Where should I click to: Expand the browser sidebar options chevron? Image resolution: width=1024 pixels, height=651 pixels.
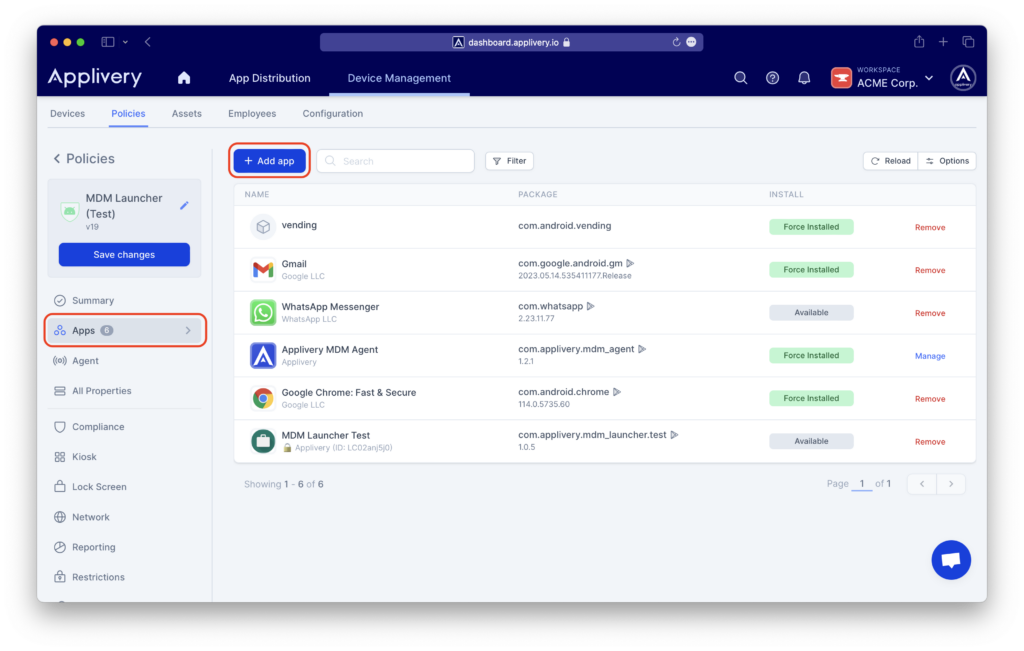[125, 42]
